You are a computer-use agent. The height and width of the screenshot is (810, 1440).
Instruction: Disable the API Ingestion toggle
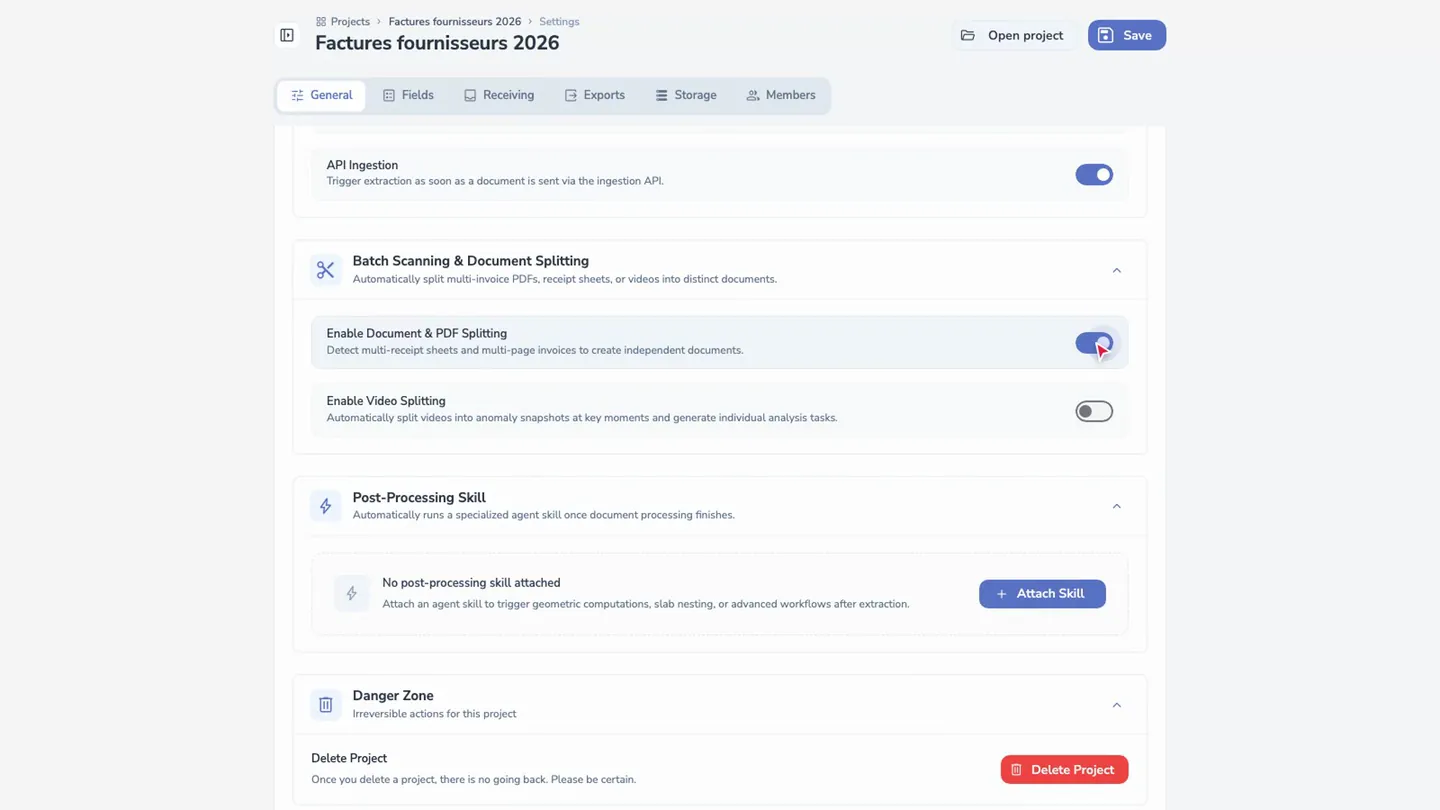tap(1094, 174)
